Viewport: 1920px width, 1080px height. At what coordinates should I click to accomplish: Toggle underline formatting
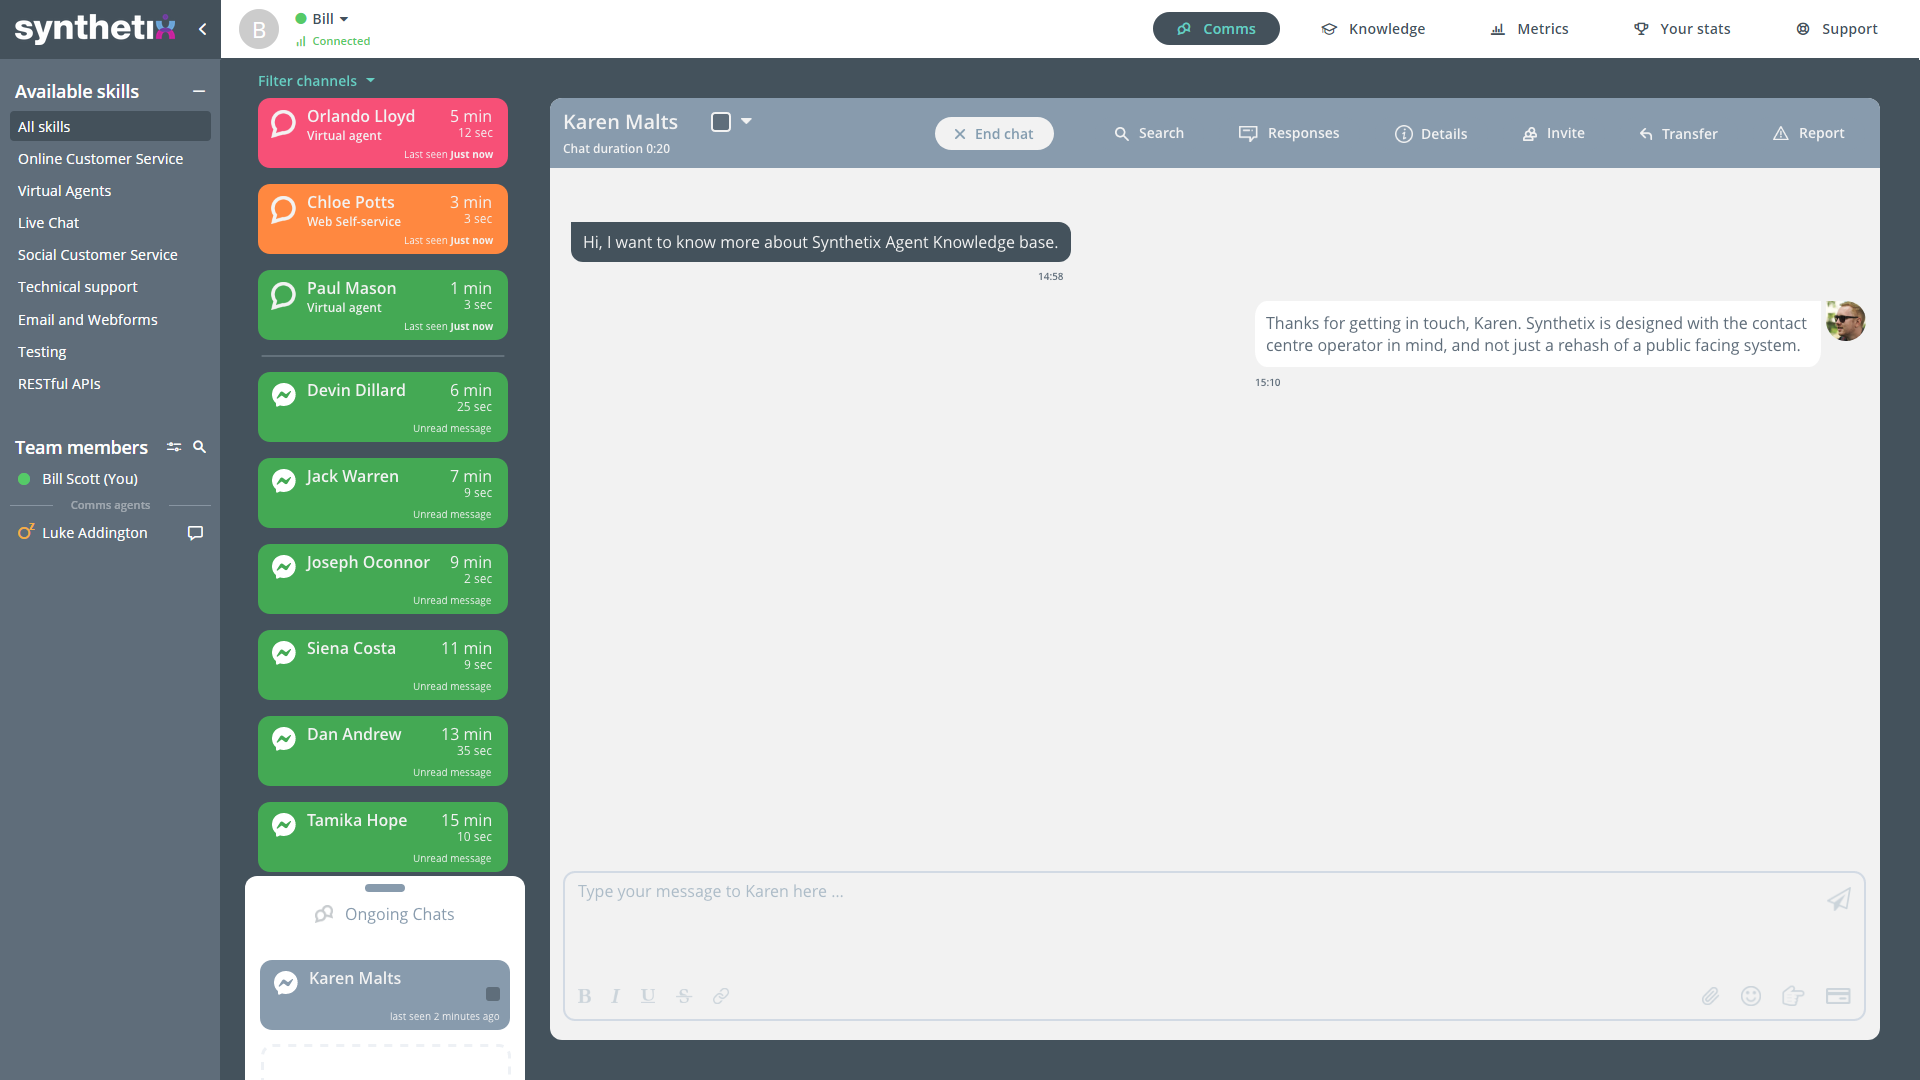[x=648, y=996]
